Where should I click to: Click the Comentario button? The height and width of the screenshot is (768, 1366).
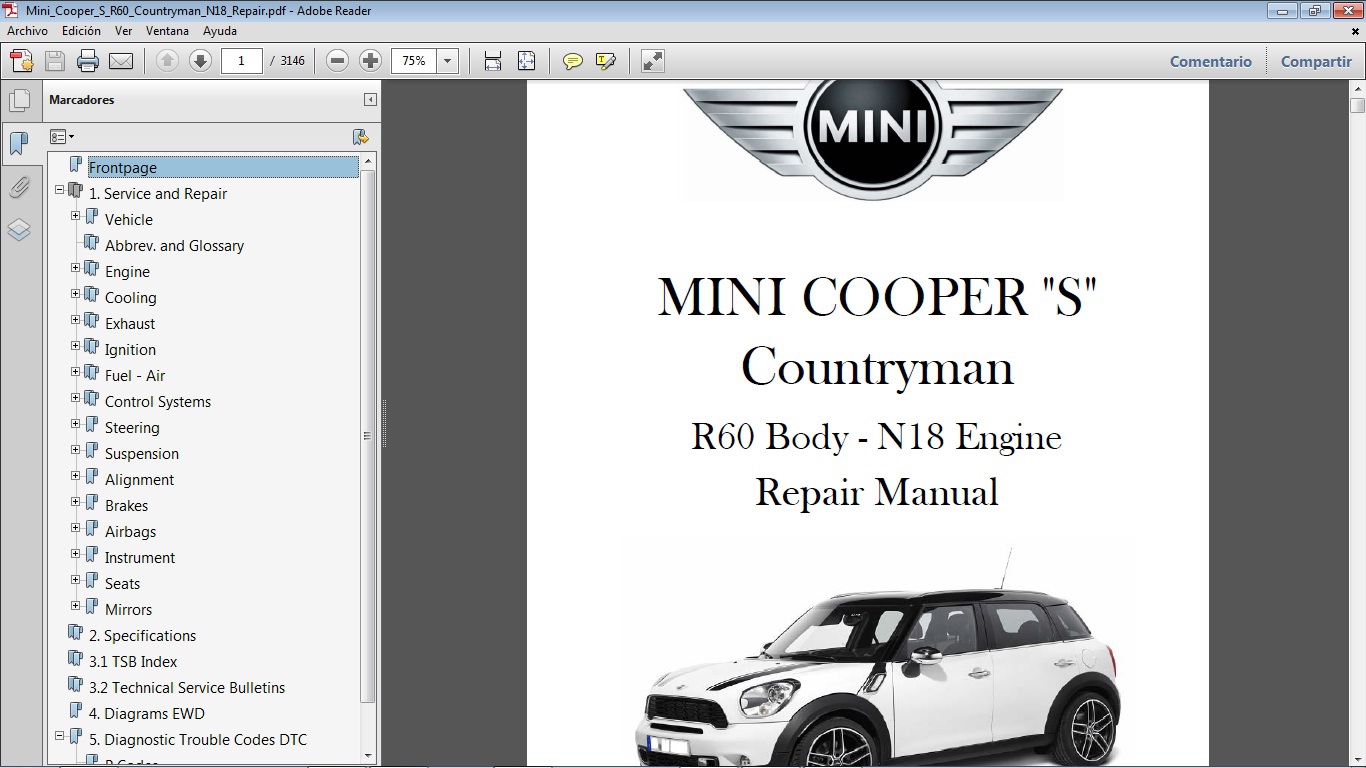(x=1210, y=61)
